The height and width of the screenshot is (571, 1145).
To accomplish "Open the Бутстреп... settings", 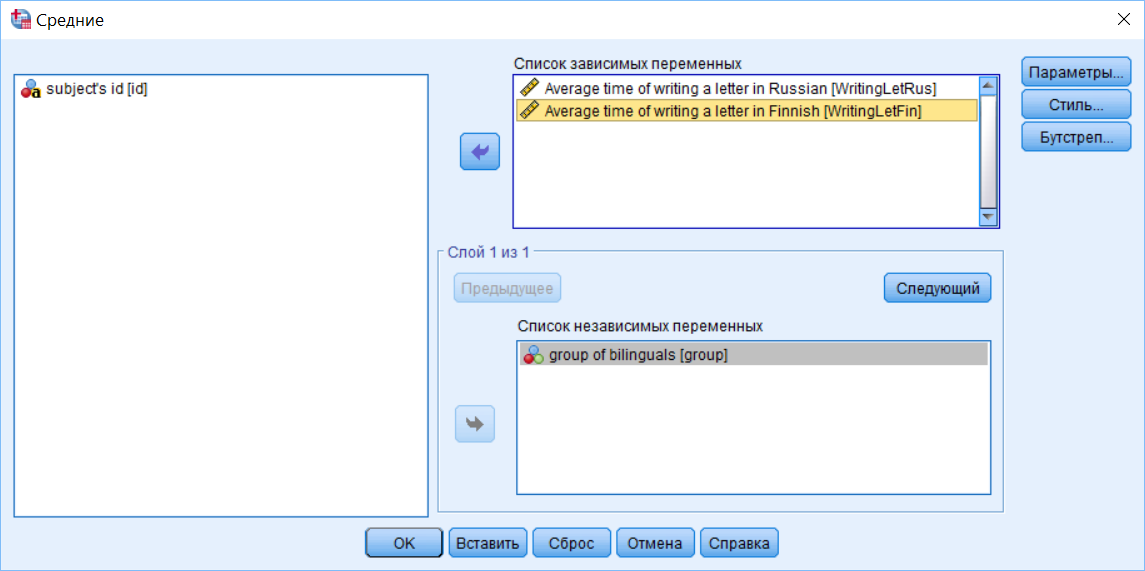I will point(1076,137).
